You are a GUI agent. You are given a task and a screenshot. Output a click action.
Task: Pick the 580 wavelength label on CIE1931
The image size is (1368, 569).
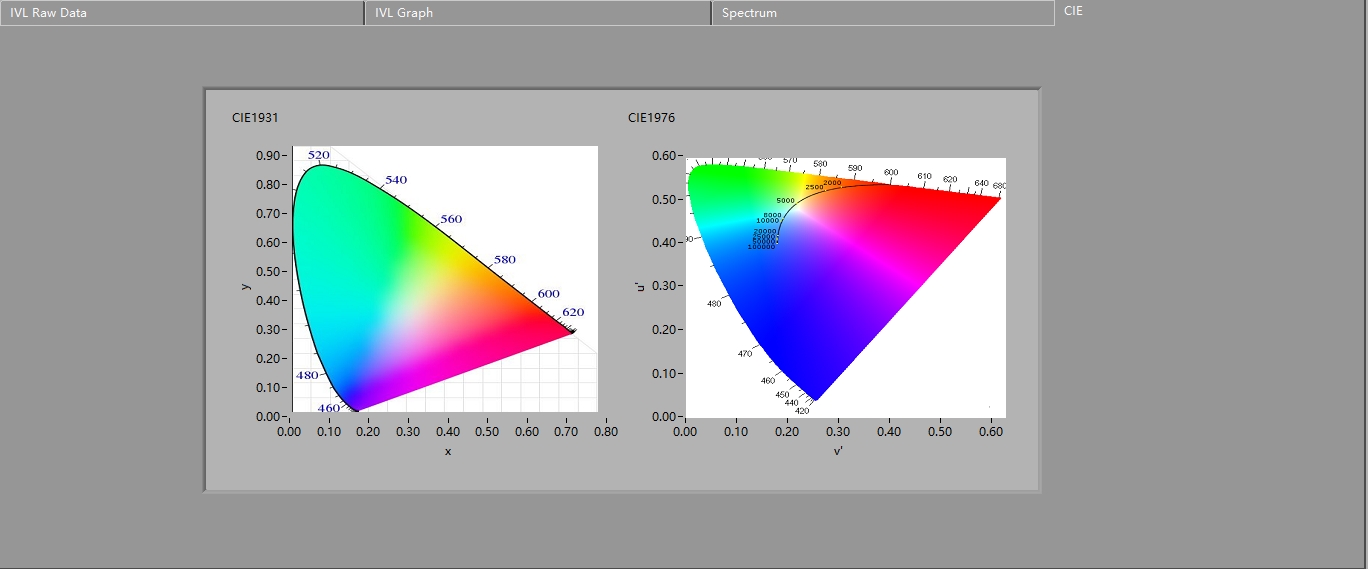pos(505,260)
